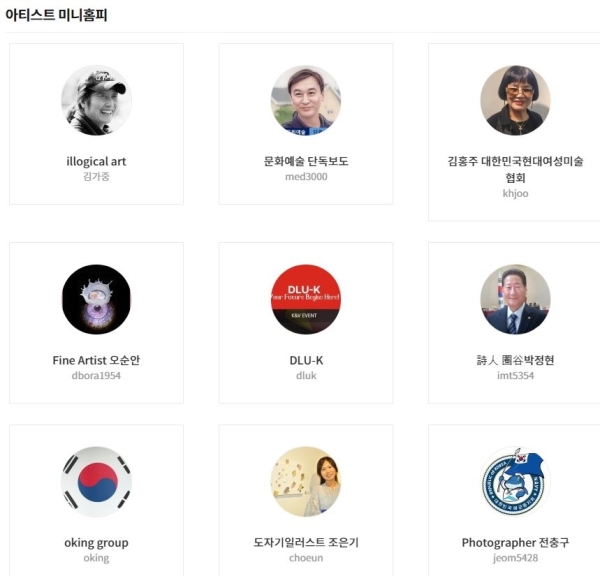
Task: Click the 김홍주 대한민국현대여성미술협회 title
Action: 515,169
